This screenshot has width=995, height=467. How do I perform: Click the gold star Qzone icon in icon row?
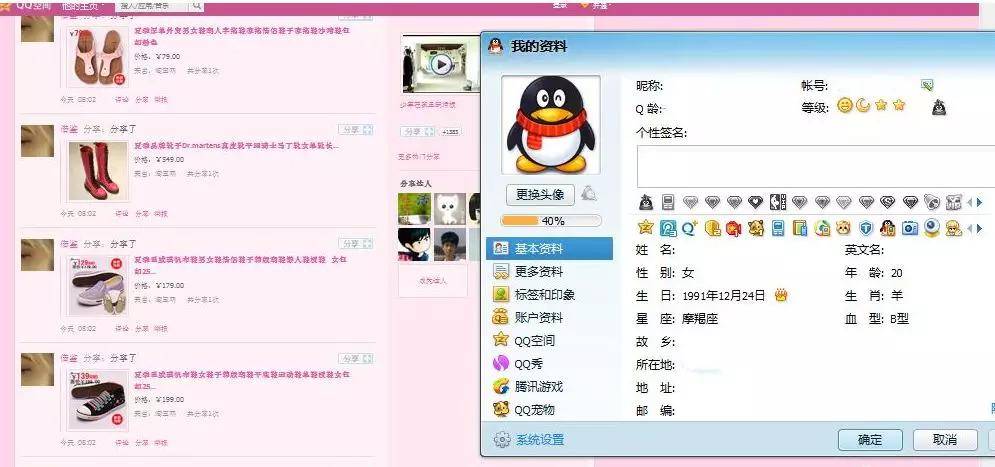[x=645, y=228]
